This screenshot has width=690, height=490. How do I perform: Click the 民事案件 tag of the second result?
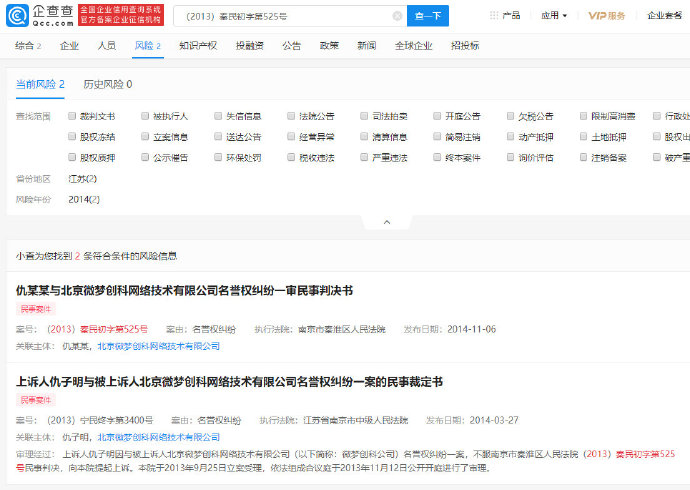pyautogui.click(x=36, y=400)
